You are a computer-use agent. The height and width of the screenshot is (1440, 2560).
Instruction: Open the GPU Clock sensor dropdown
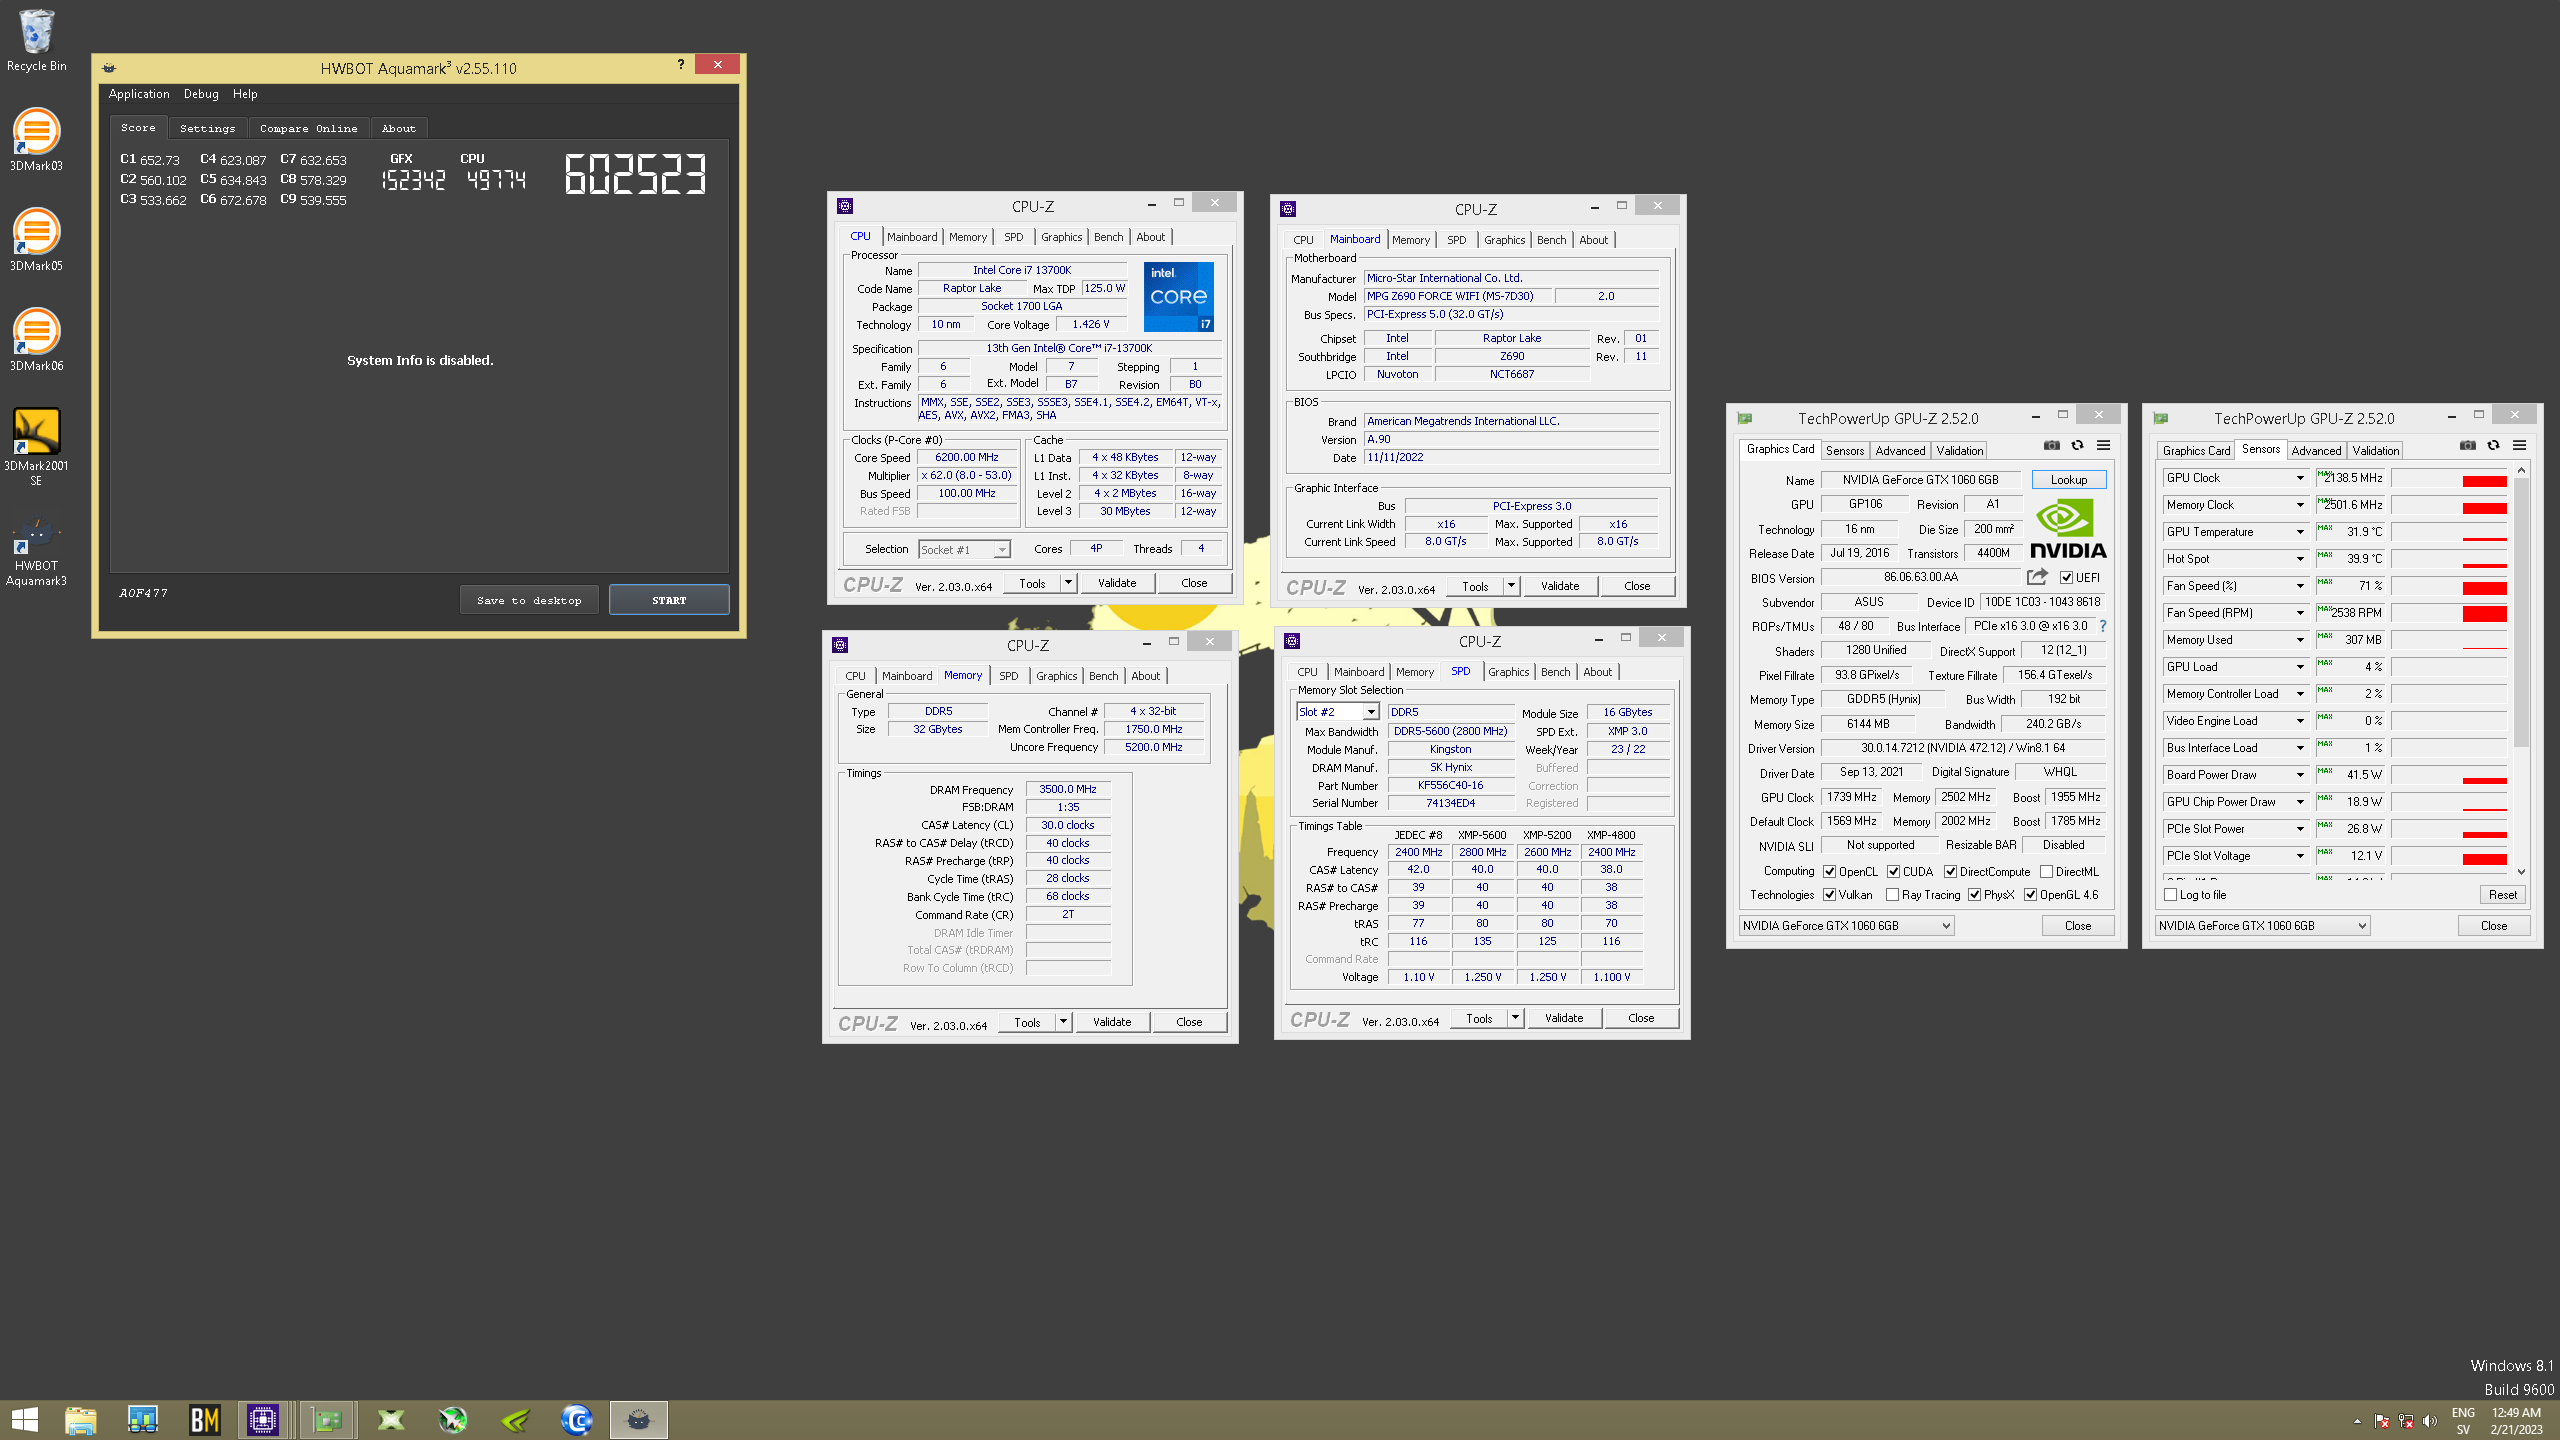[x=2300, y=478]
